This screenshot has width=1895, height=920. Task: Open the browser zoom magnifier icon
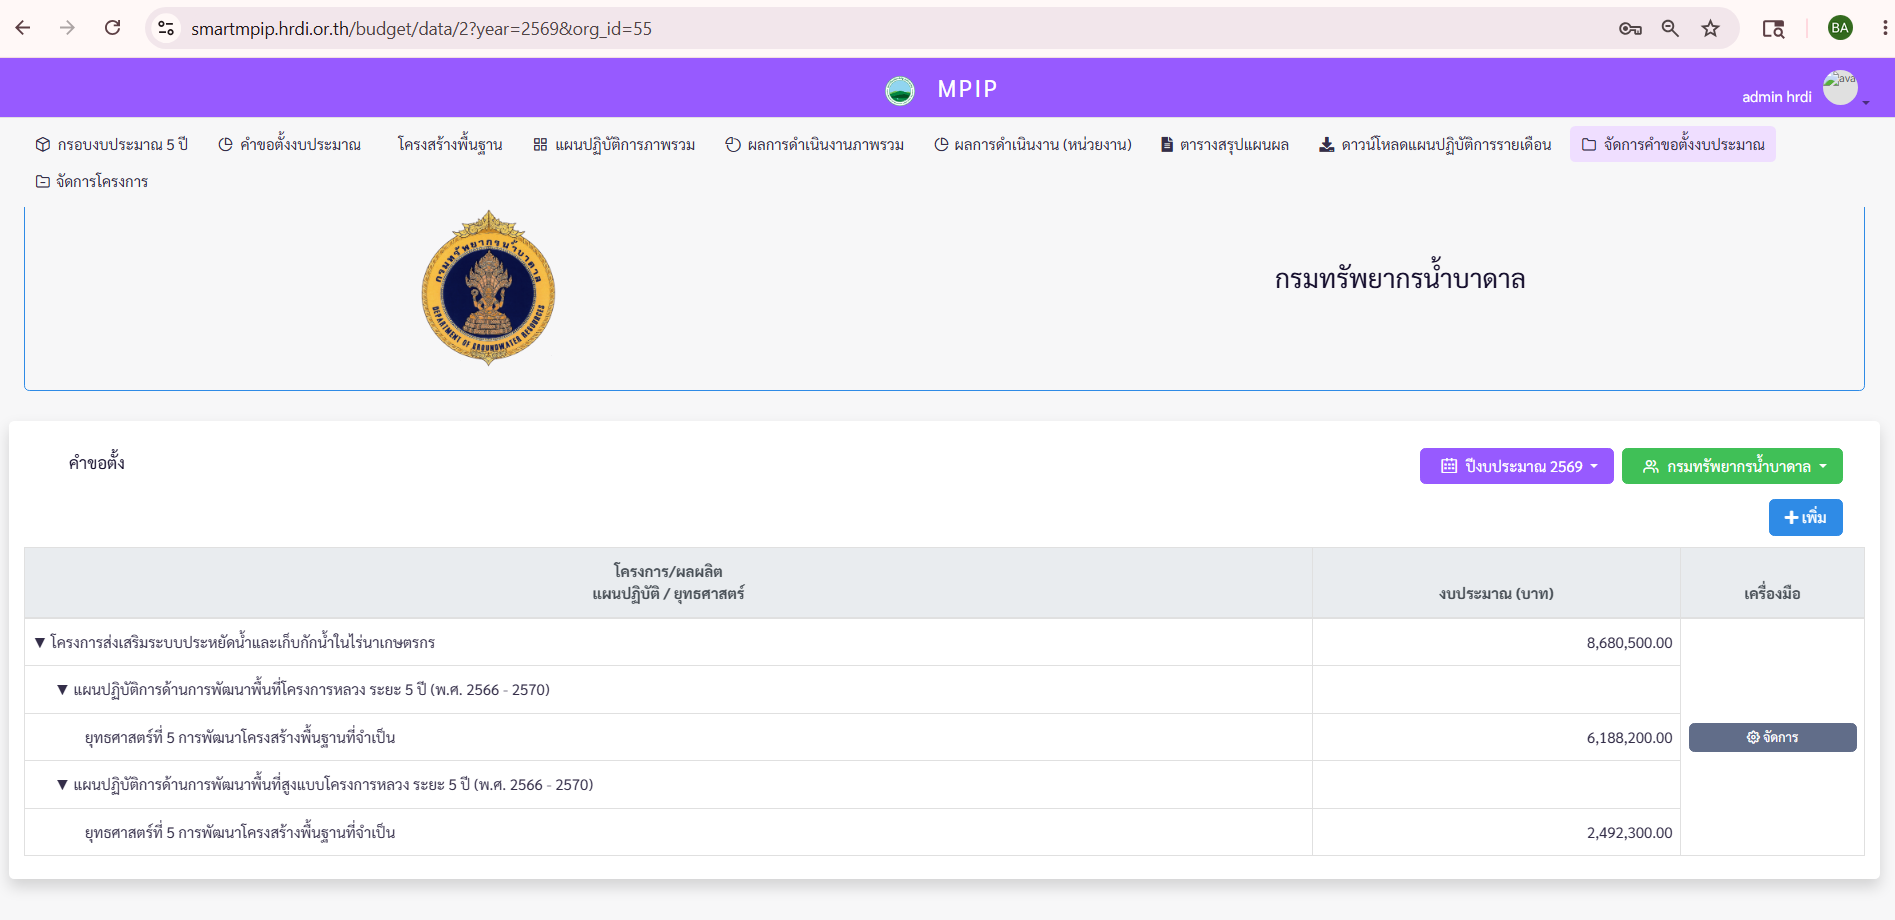[x=1670, y=28]
